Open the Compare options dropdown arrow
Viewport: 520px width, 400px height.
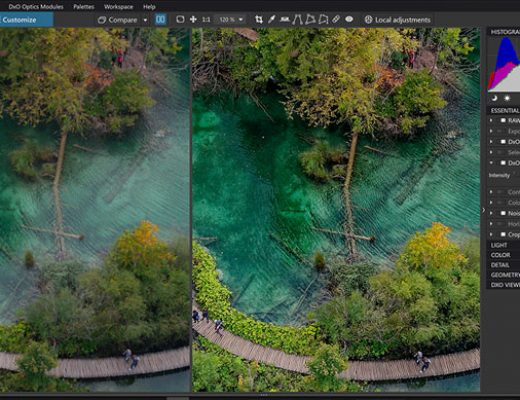[x=145, y=20]
